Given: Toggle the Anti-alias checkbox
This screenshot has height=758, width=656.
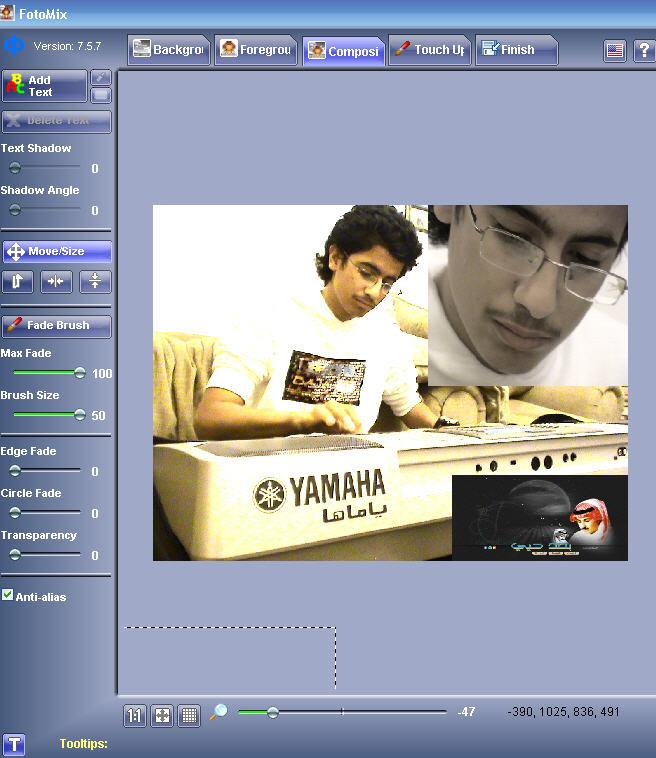Looking at the screenshot, I should (8, 596).
